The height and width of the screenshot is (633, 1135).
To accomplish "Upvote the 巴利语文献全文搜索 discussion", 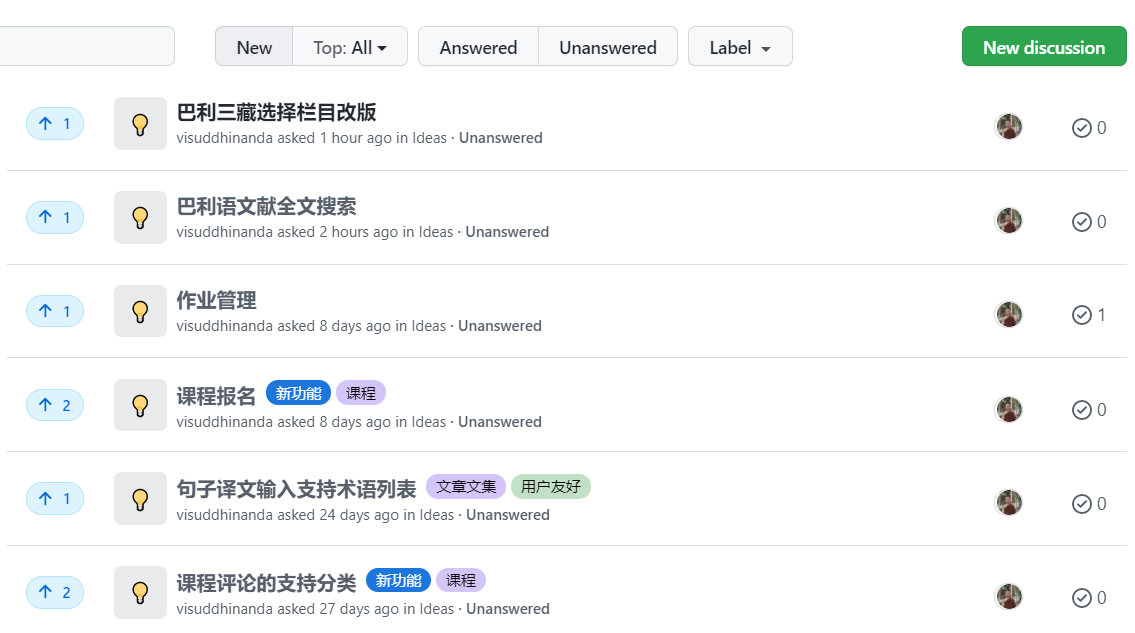I will click(x=55, y=217).
